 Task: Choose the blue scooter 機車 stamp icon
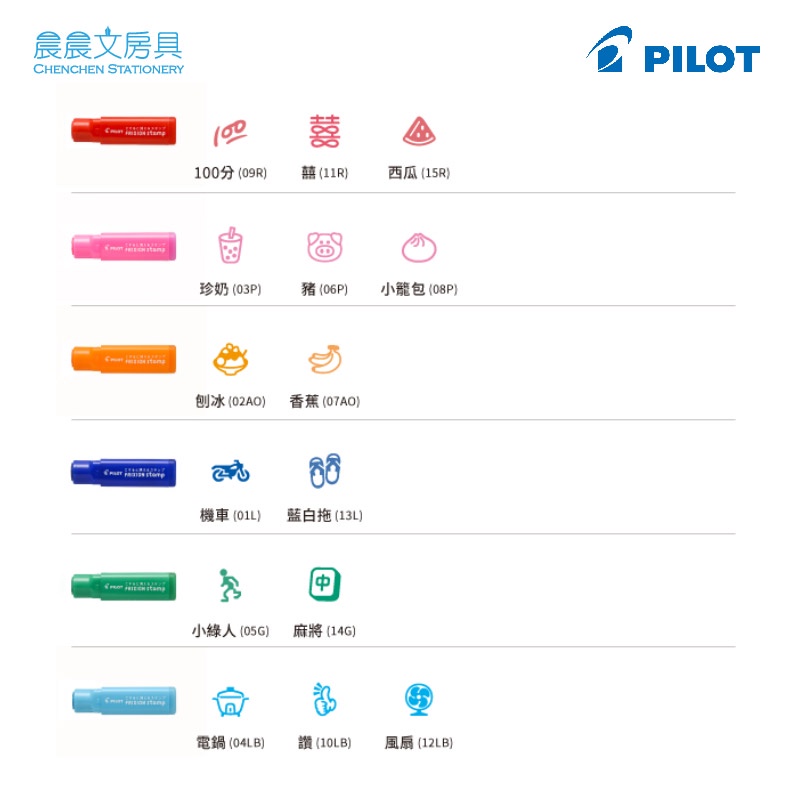pyautogui.click(x=230, y=471)
